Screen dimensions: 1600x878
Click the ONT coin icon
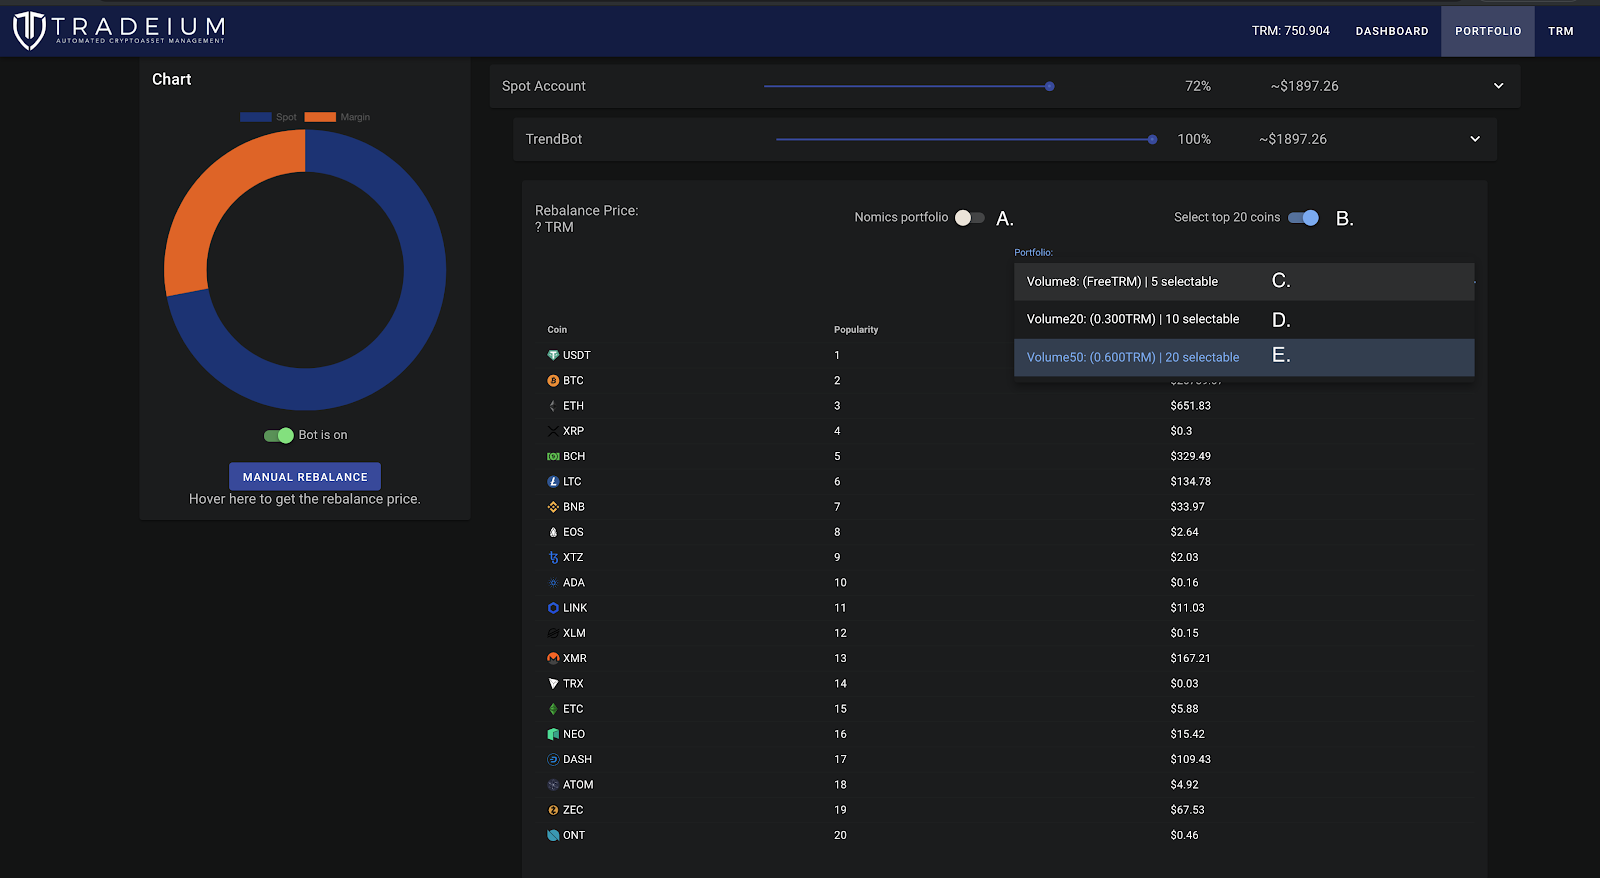tap(553, 835)
